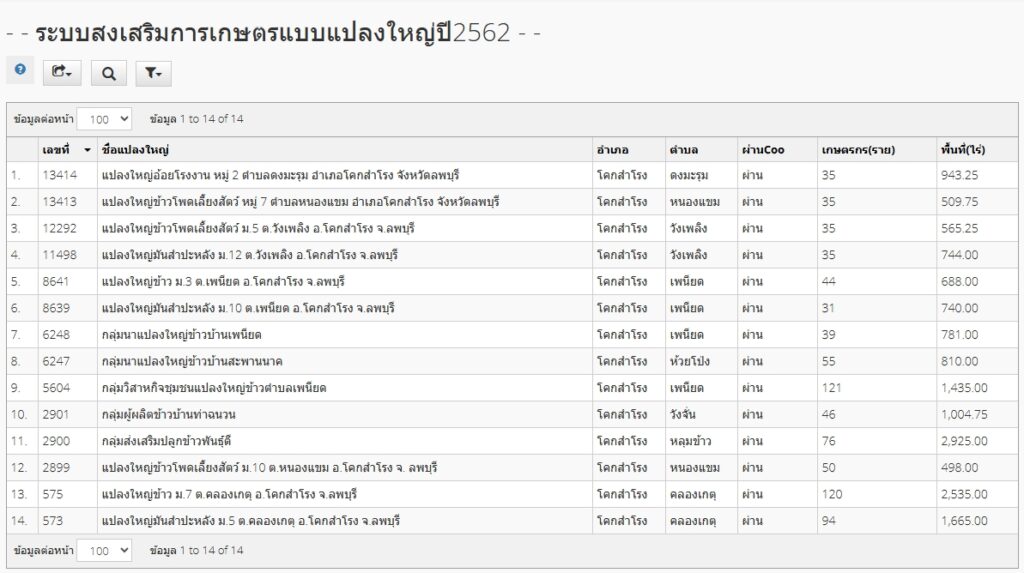
Task: Click the 2,925.00 area cell
Action: tap(964, 440)
